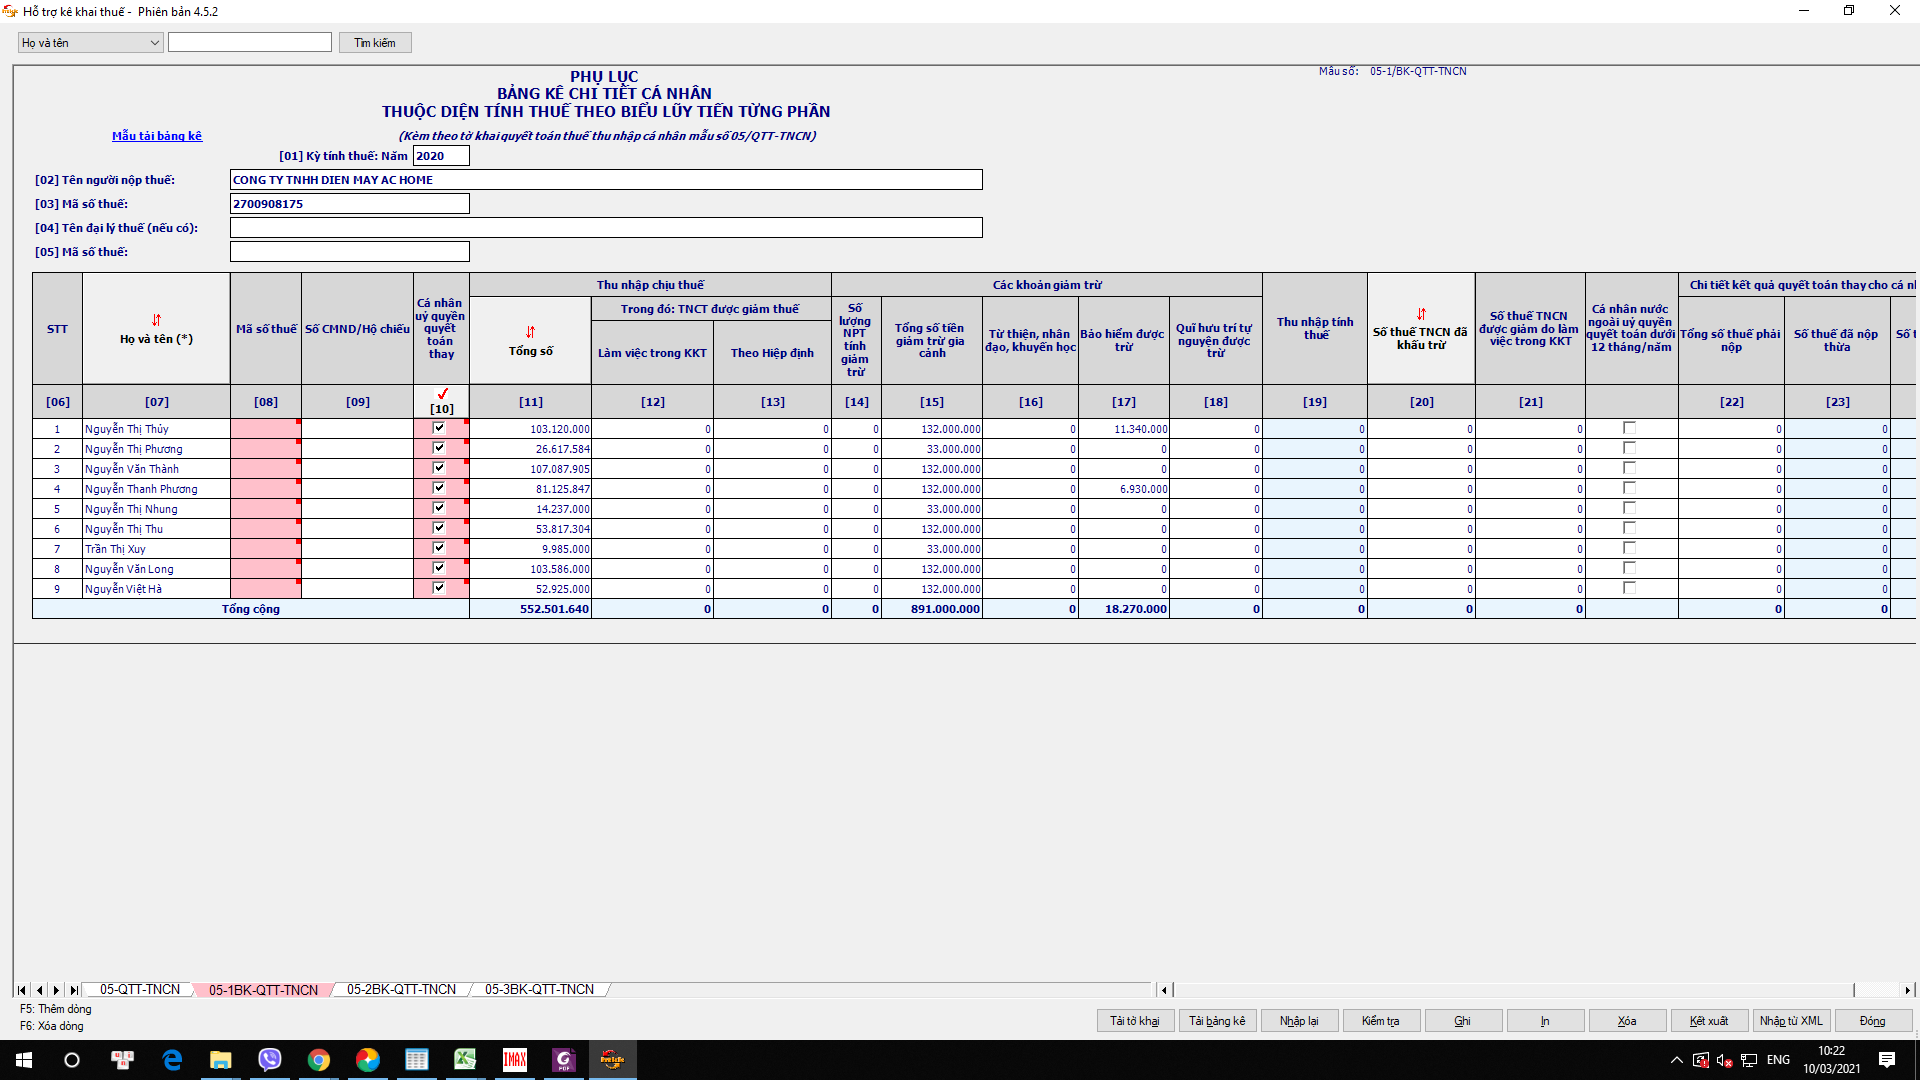1920x1080 pixels.
Task: Toggle authorization checkbox for Nguyễn Thị Phương
Action: (x=438, y=448)
